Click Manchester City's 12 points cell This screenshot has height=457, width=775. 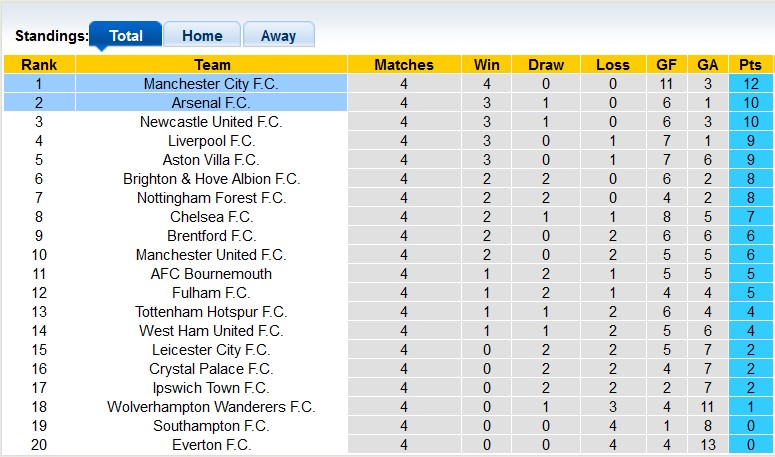click(750, 84)
